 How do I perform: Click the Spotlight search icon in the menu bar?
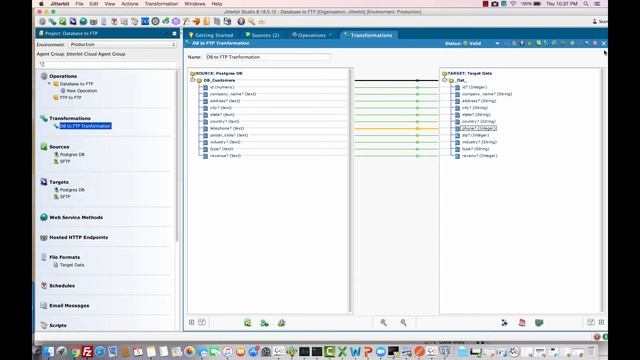click(586, 4)
